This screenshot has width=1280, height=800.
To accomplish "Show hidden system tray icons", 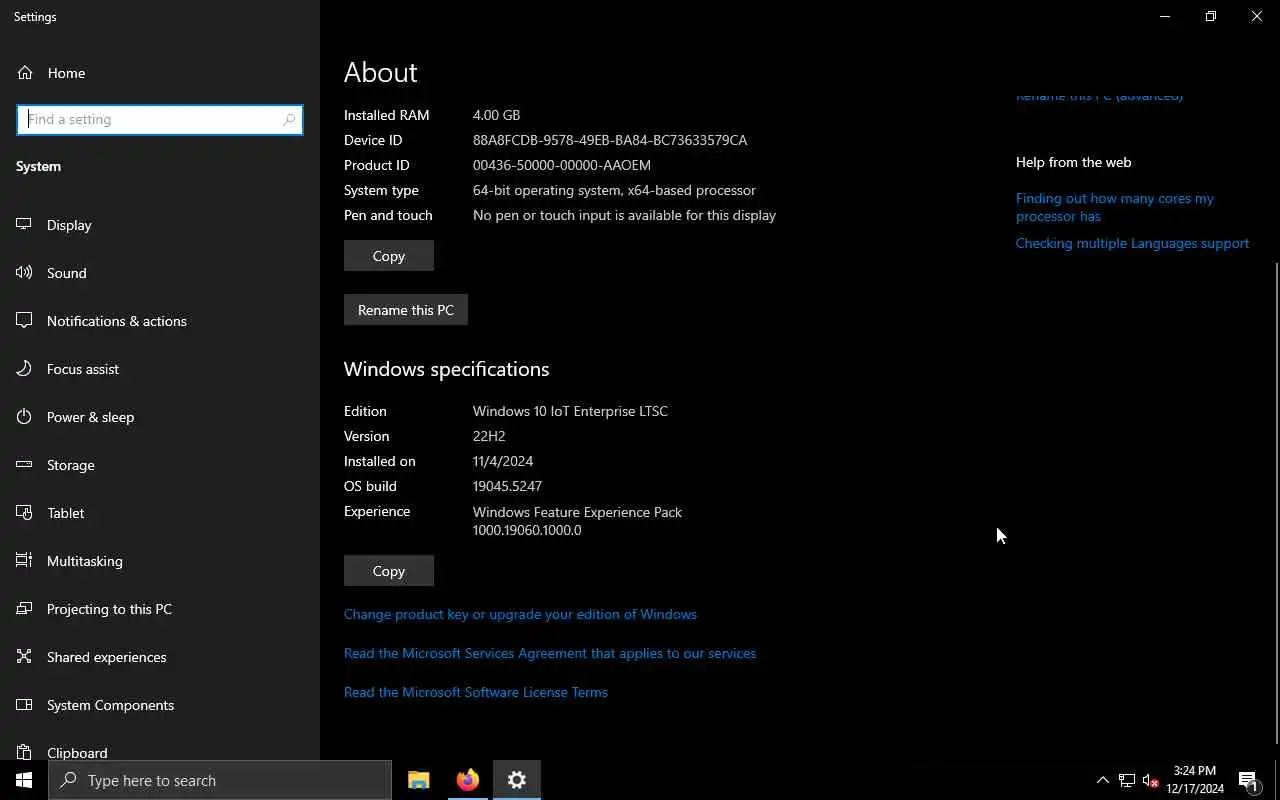I will (x=1103, y=780).
